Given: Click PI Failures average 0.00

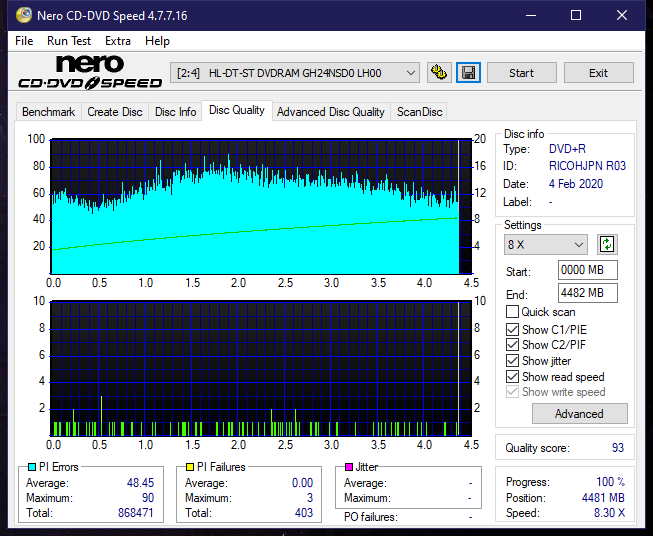Looking at the screenshot, I should click(x=302, y=483).
